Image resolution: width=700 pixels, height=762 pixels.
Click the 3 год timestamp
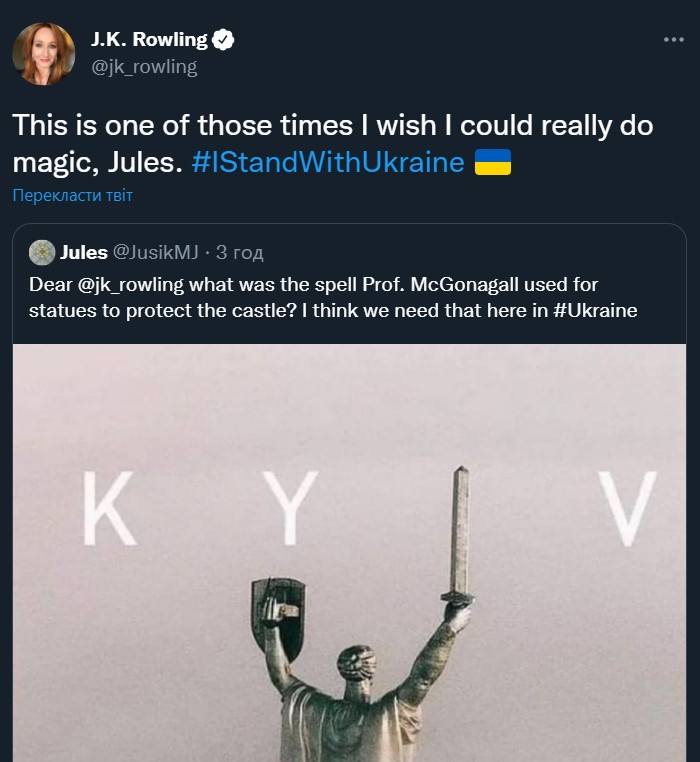coord(240,252)
